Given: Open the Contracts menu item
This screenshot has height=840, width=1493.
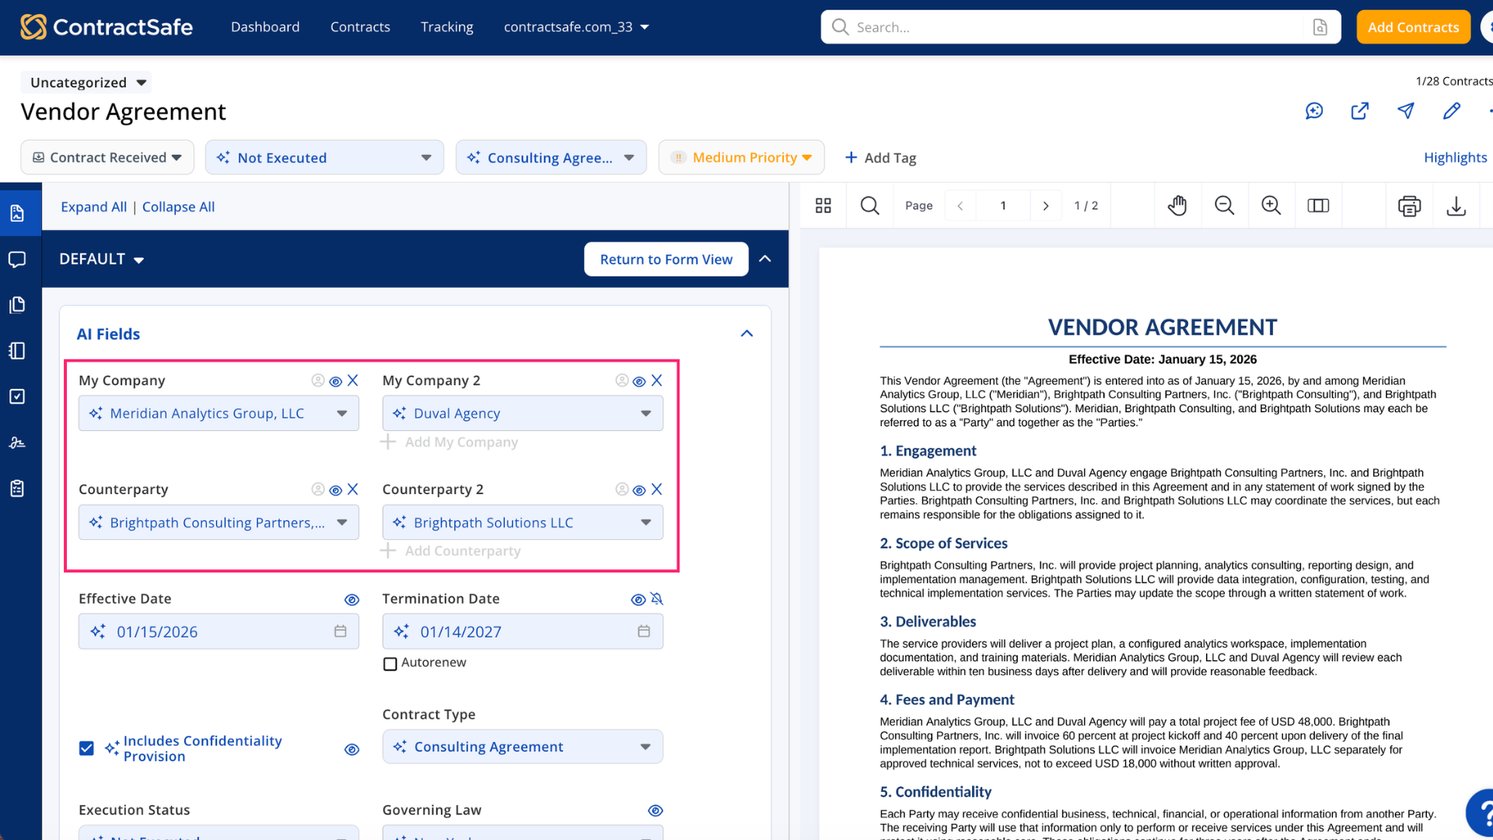Looking at the screenshot, I should tap(360, 27).
